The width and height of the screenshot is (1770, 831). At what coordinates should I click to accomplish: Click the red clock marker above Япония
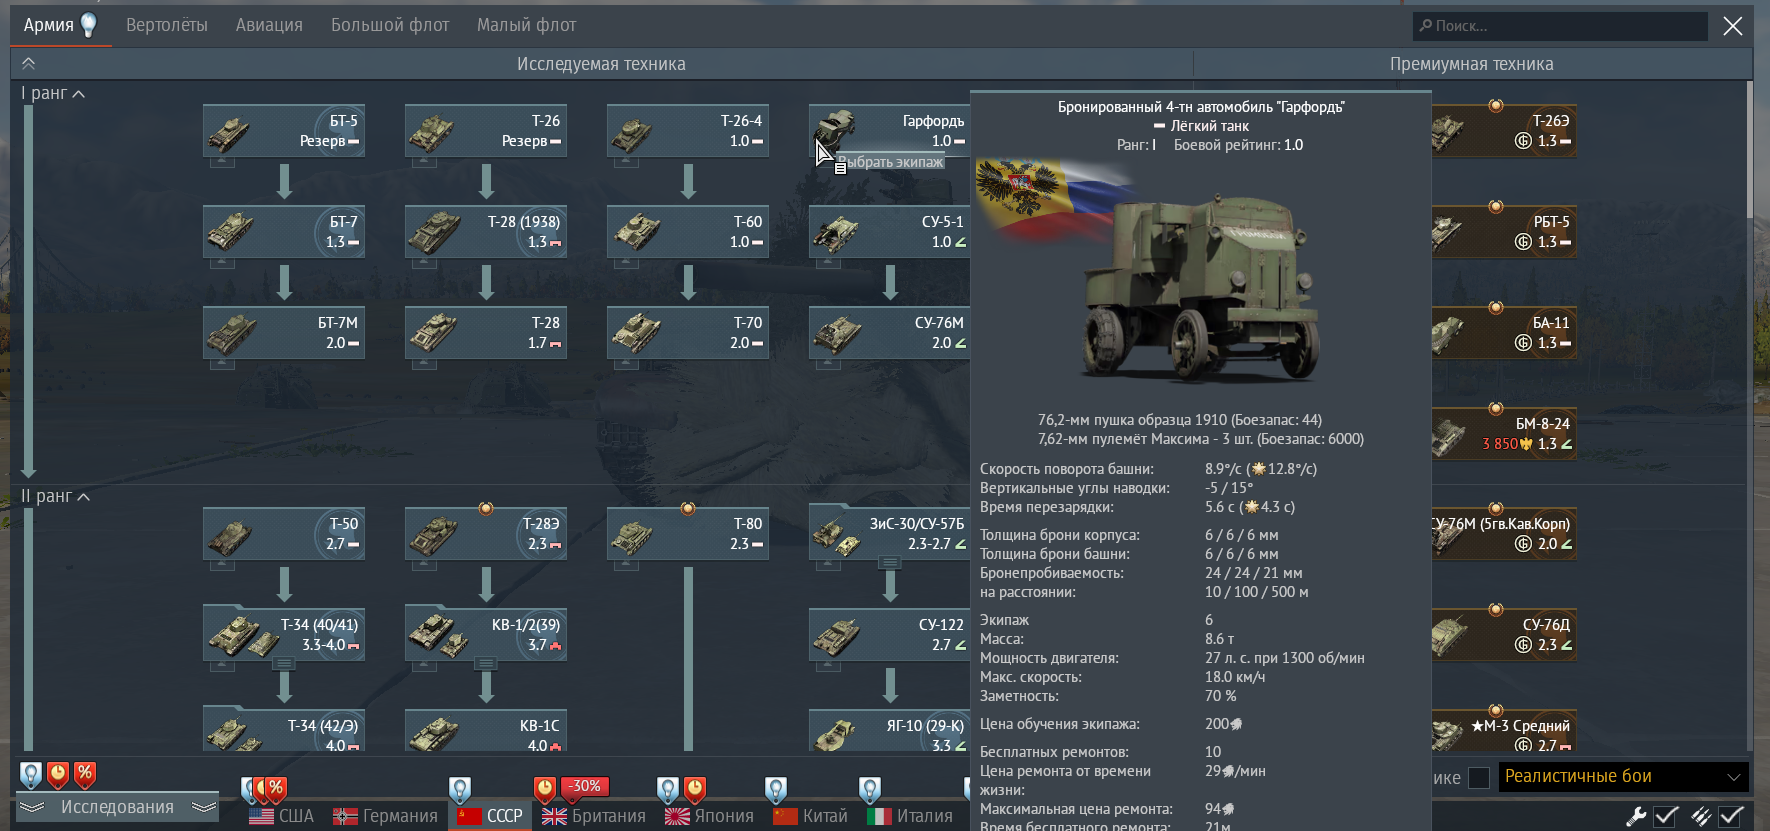click(x=695, y=790)
